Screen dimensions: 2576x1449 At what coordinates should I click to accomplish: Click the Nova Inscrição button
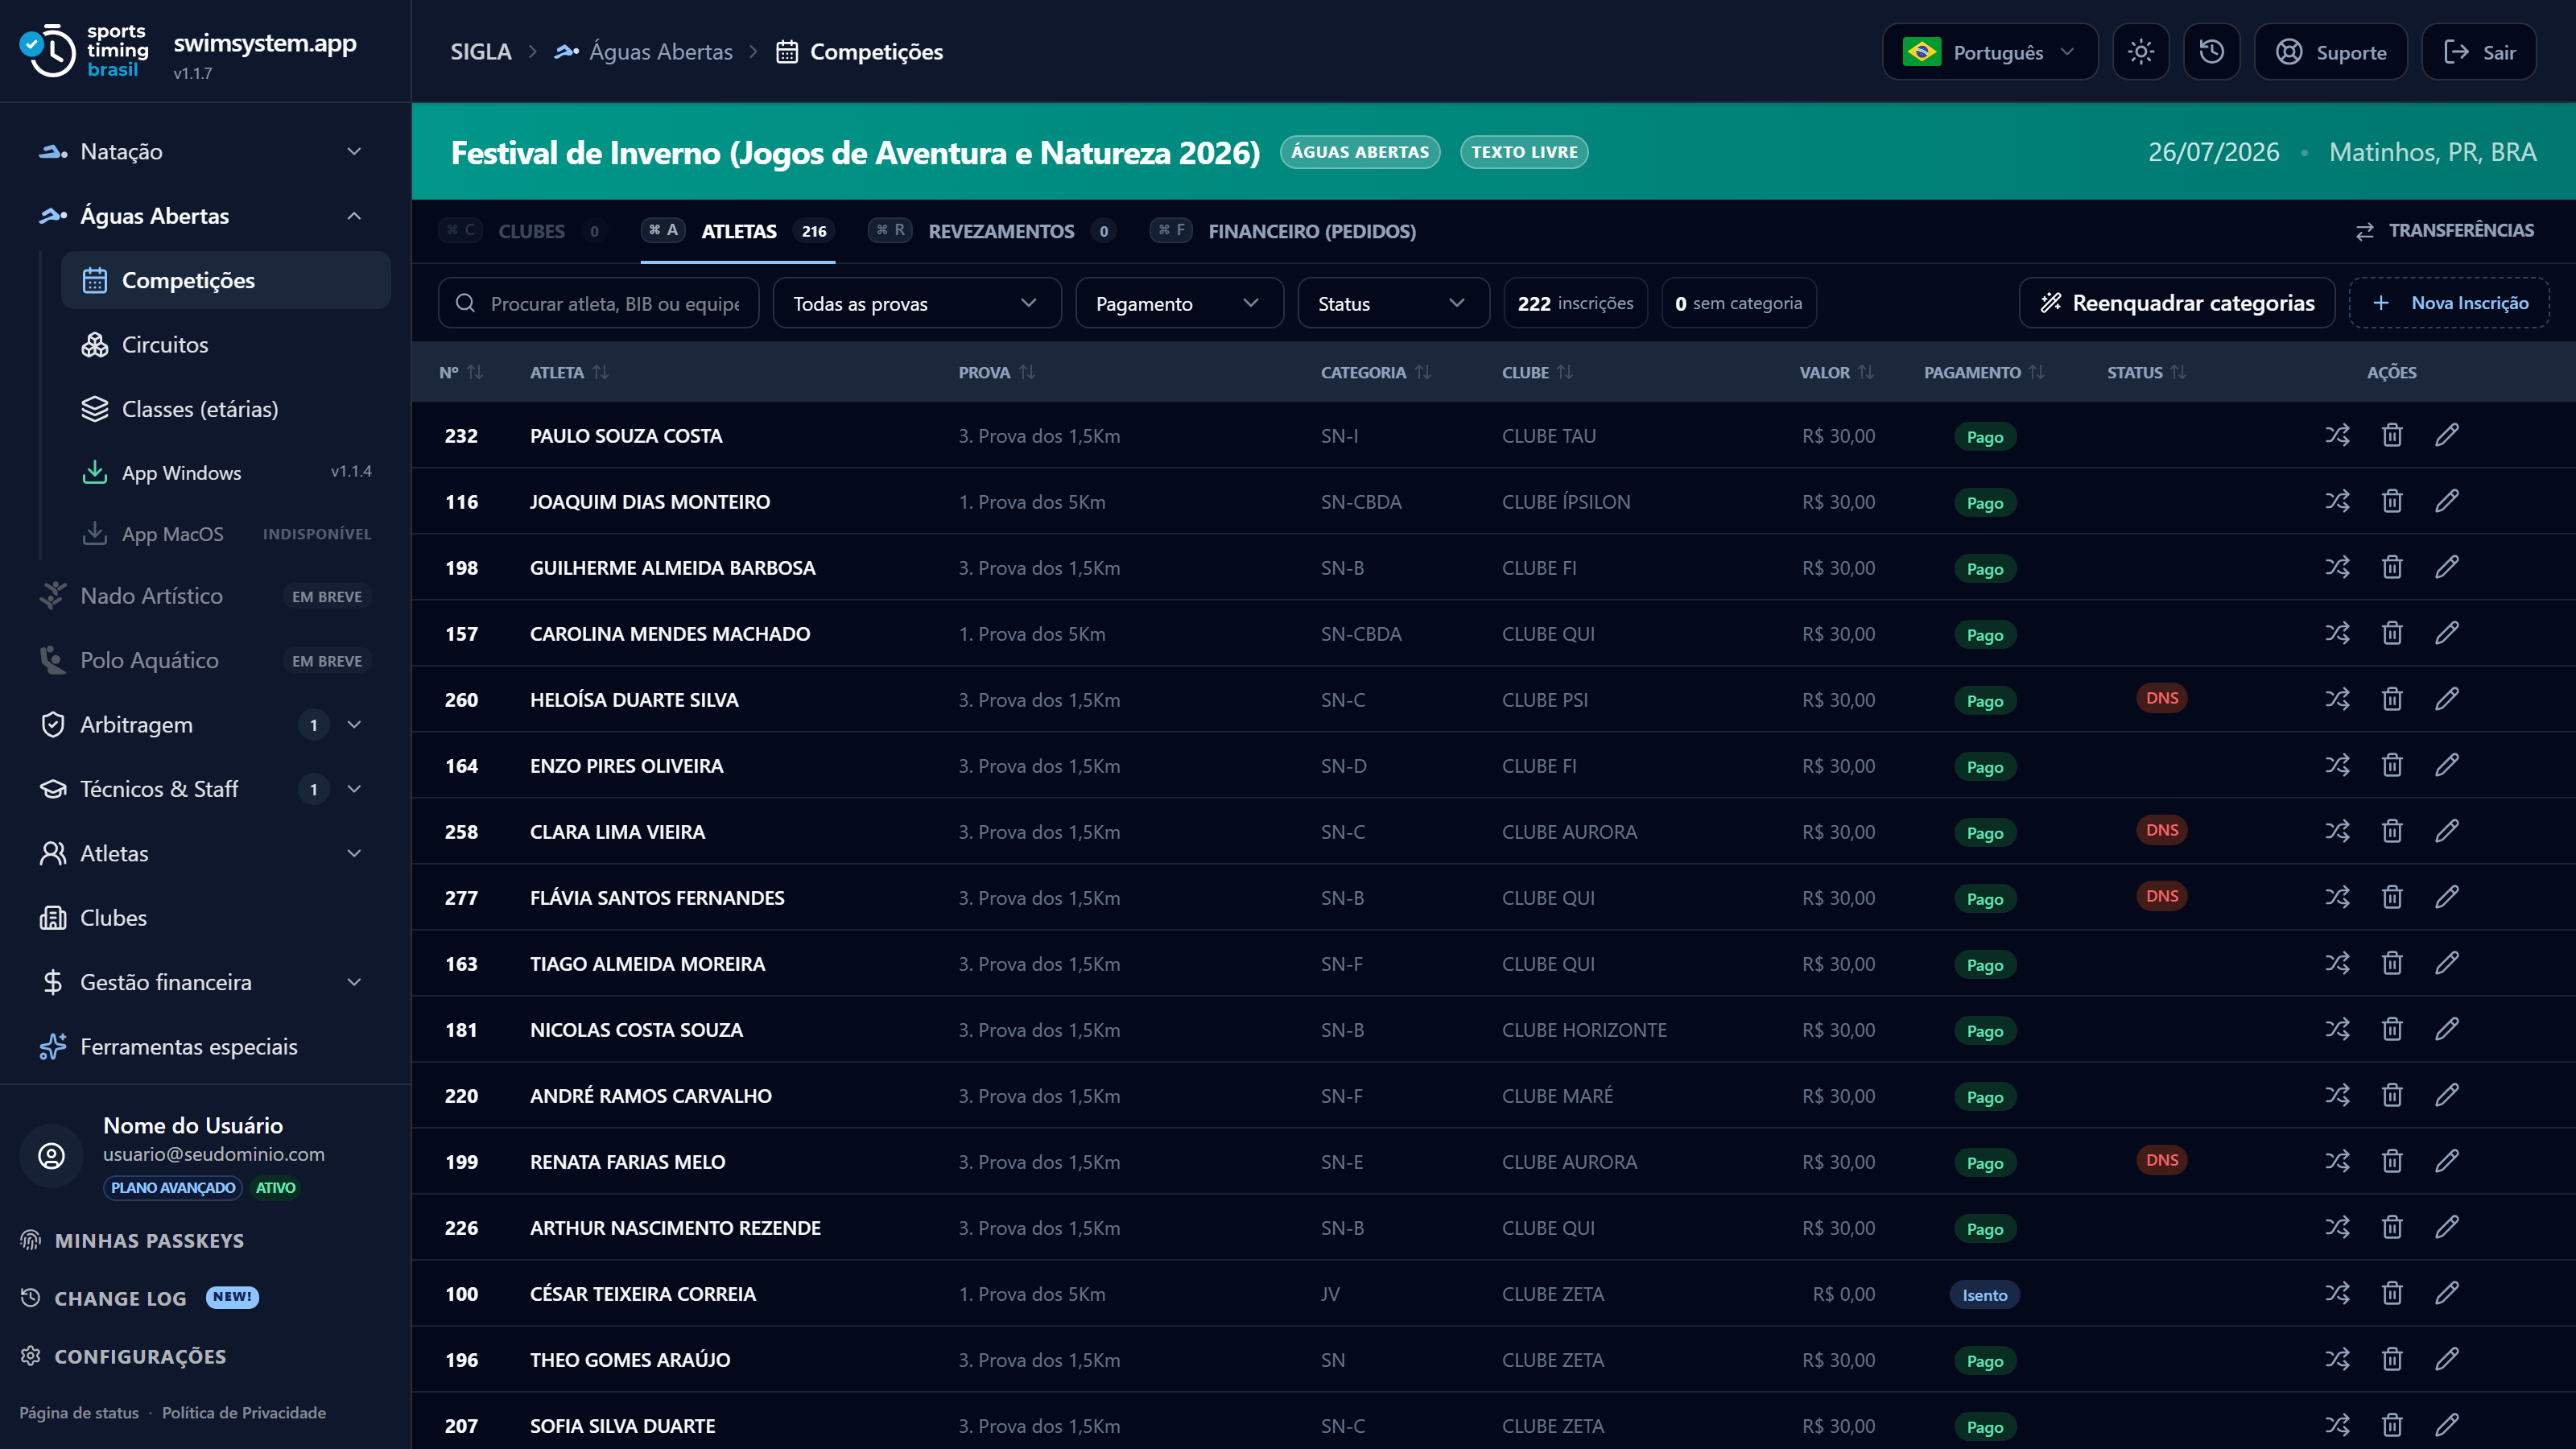[x=2449, y=303]
